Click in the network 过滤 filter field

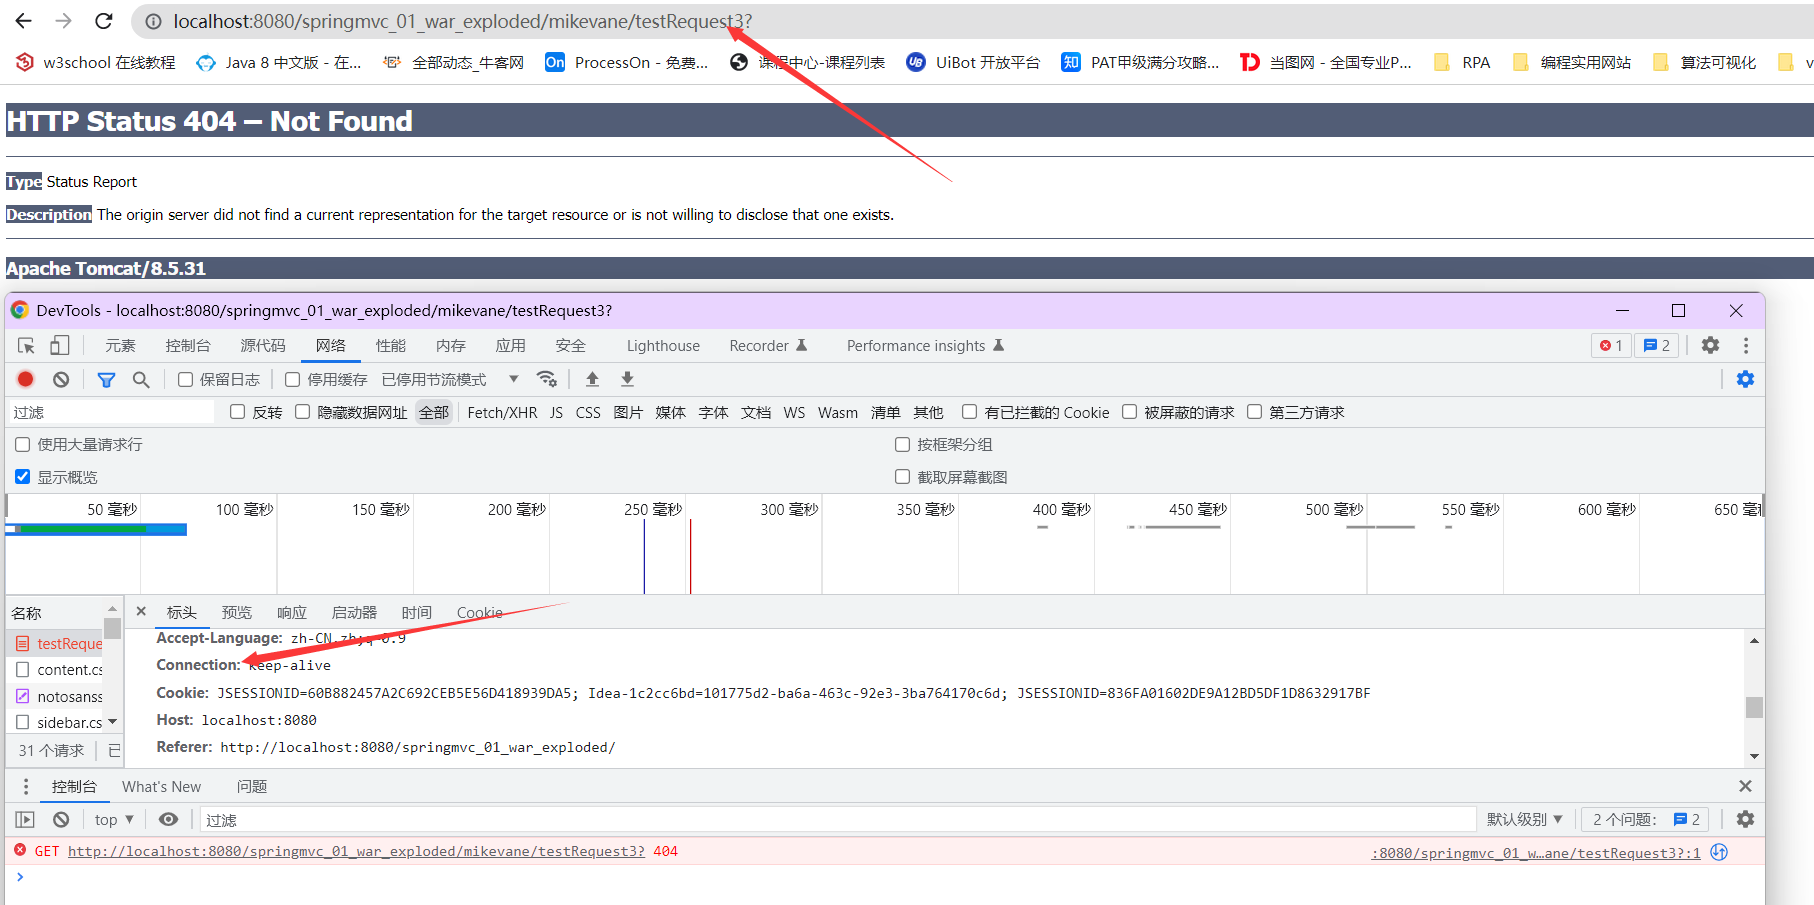[x=111, y=412]
